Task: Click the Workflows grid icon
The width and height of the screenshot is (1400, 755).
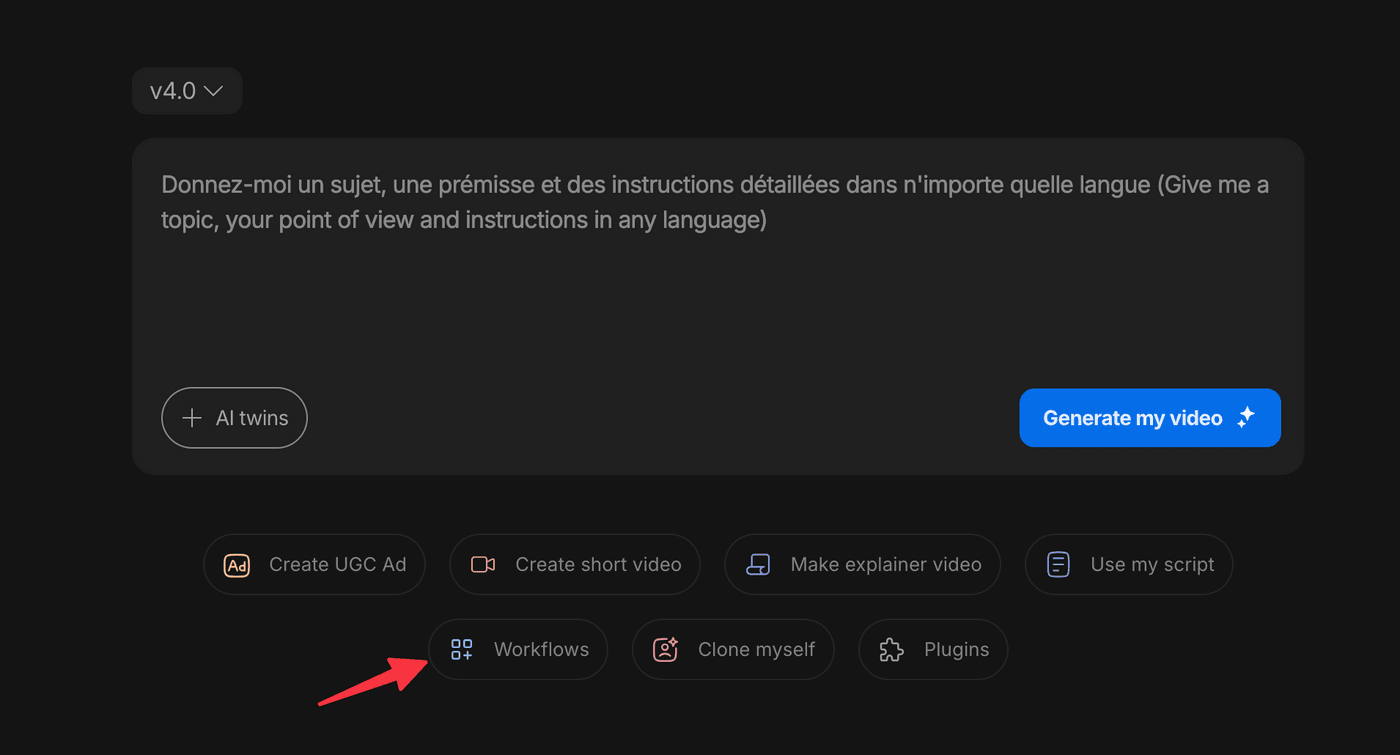Action: tap(461, 650)
